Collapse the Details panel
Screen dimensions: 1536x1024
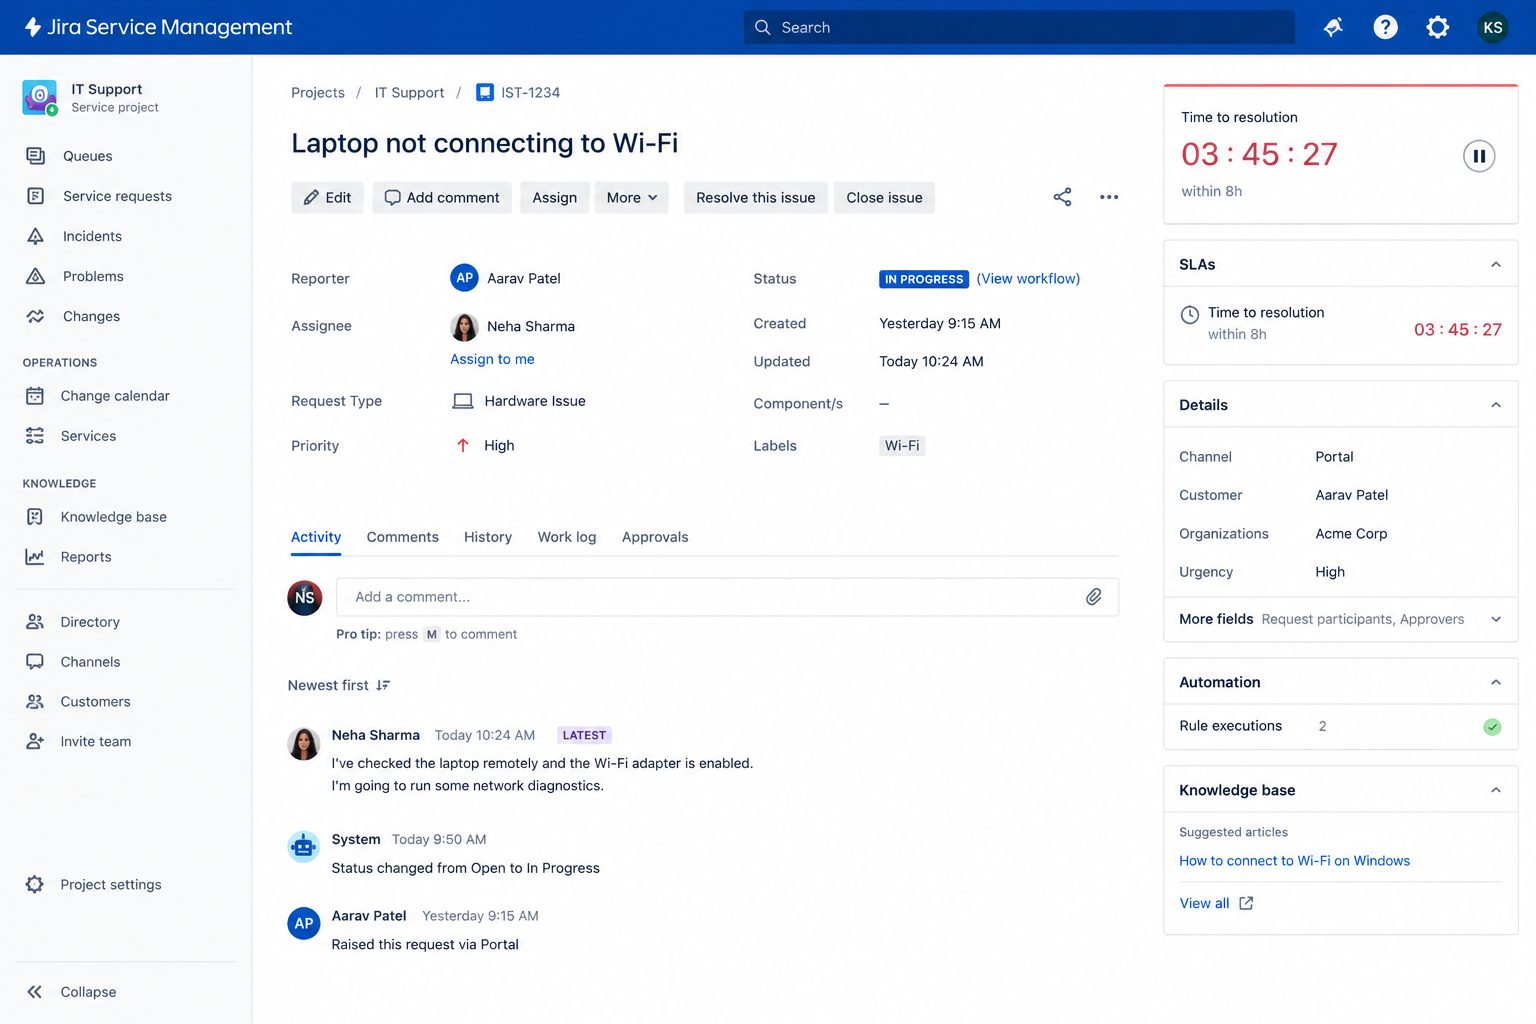click(1495, 405)
